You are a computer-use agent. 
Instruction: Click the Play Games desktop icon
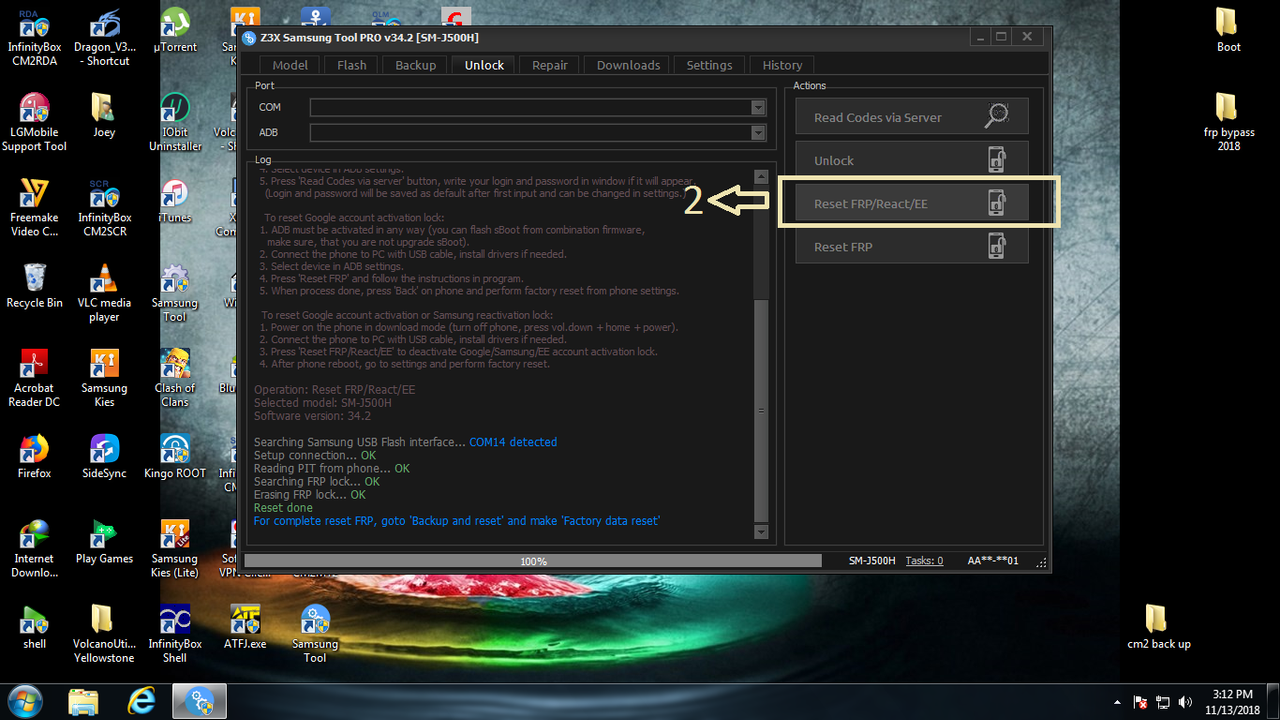[x=104, y=542]
